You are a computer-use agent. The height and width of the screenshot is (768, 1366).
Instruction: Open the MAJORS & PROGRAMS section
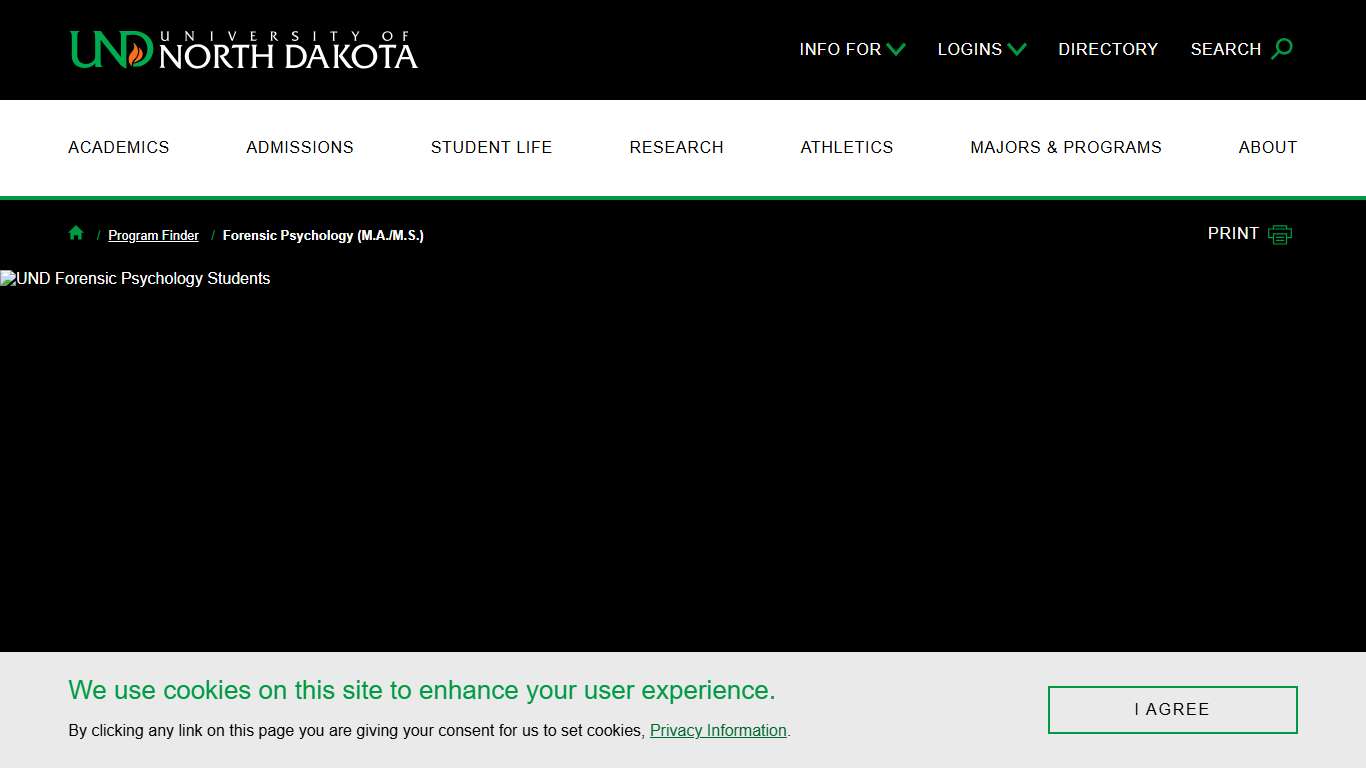pyautogui.click(x=1066, y=147)
